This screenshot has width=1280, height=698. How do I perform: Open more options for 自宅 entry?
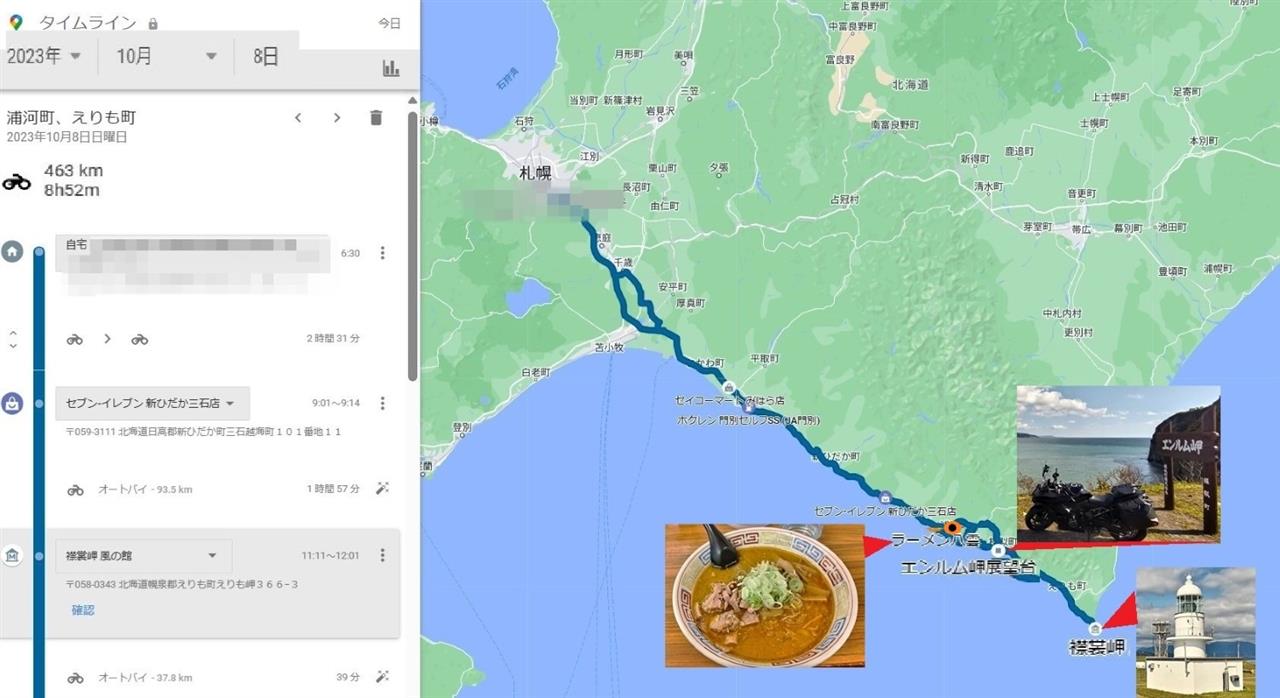[382, 253]
